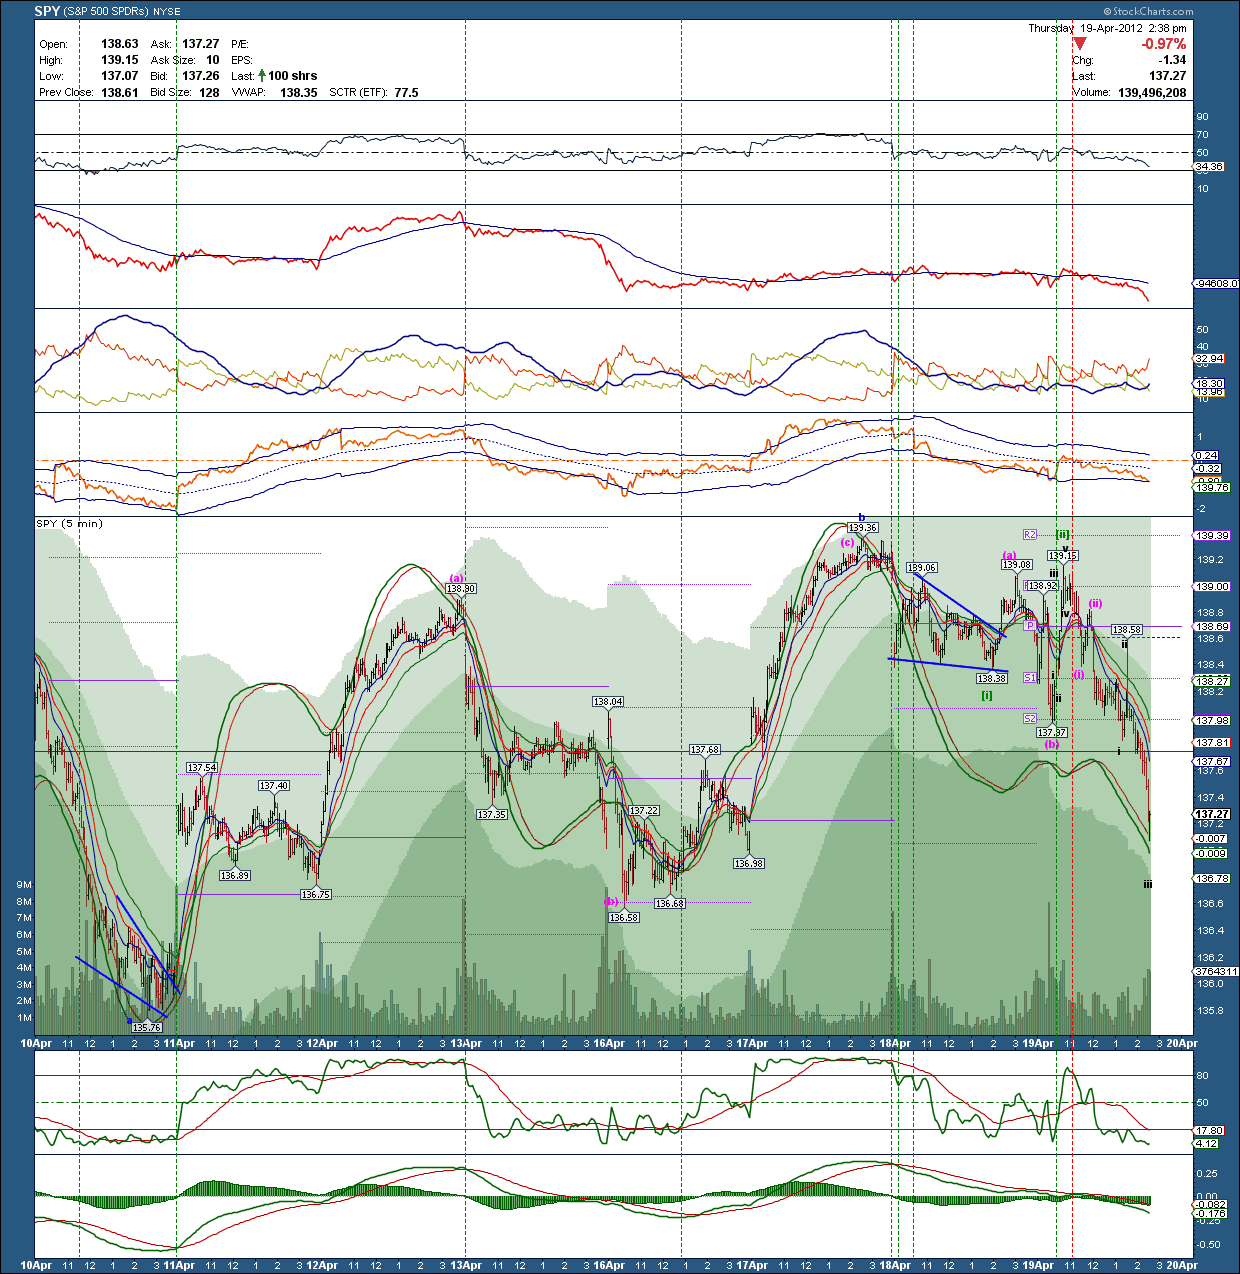Click the 137.98 right axis price tag

pyautogui.click(x=1211, y=720)
